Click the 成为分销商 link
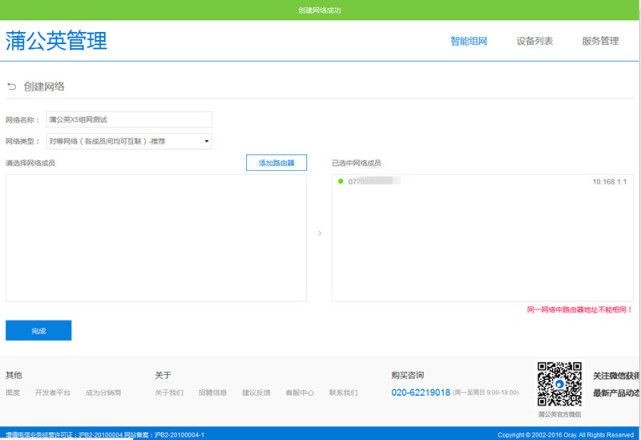 coord(103,393)
